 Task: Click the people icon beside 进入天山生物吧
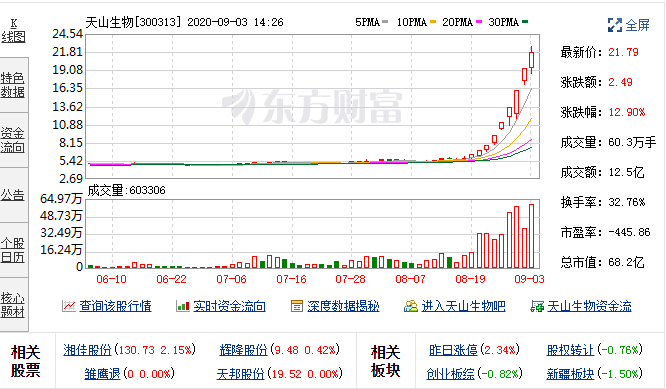click(411, 306)
